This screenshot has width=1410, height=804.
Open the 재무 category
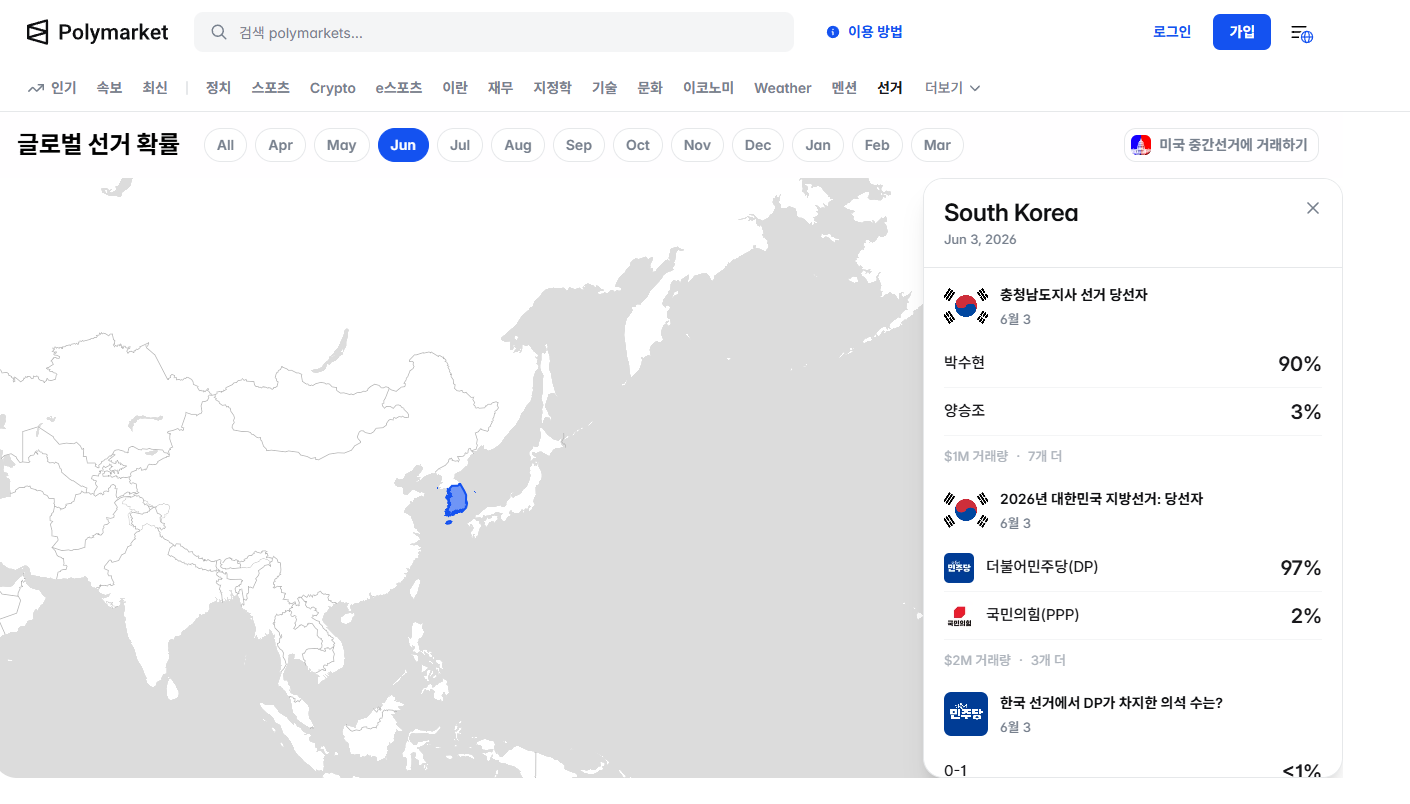click(x=500, y=88)
